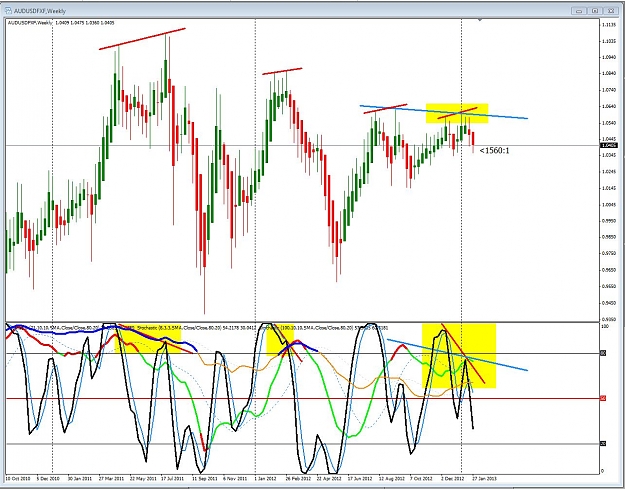Click the stochastic level 20 marker
Screen dimensions: 625x489
click(603, 444)
